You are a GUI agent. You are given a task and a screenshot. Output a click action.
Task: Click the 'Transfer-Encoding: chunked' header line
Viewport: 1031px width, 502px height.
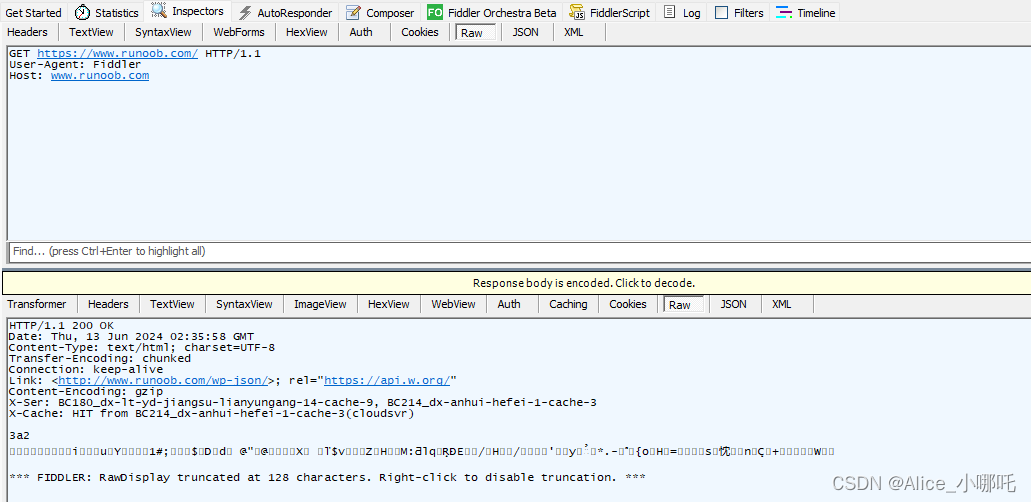pos(100,359)
